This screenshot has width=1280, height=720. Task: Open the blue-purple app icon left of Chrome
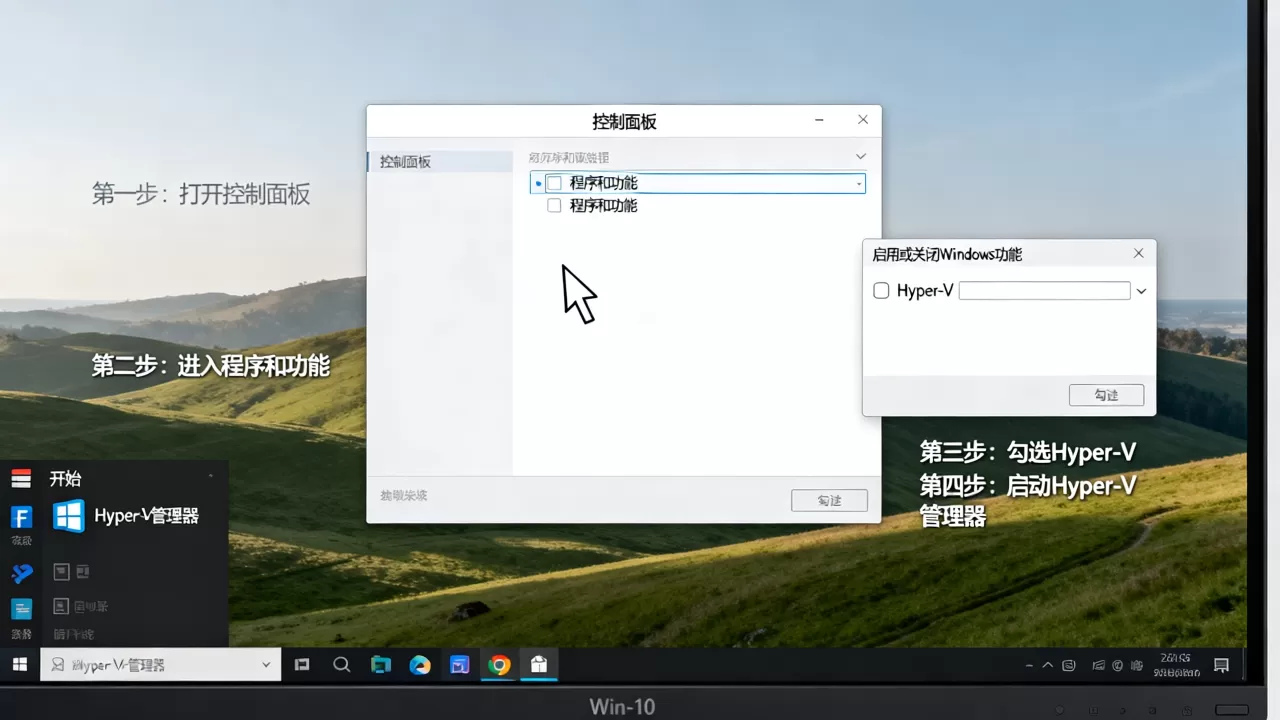[459, 665]
